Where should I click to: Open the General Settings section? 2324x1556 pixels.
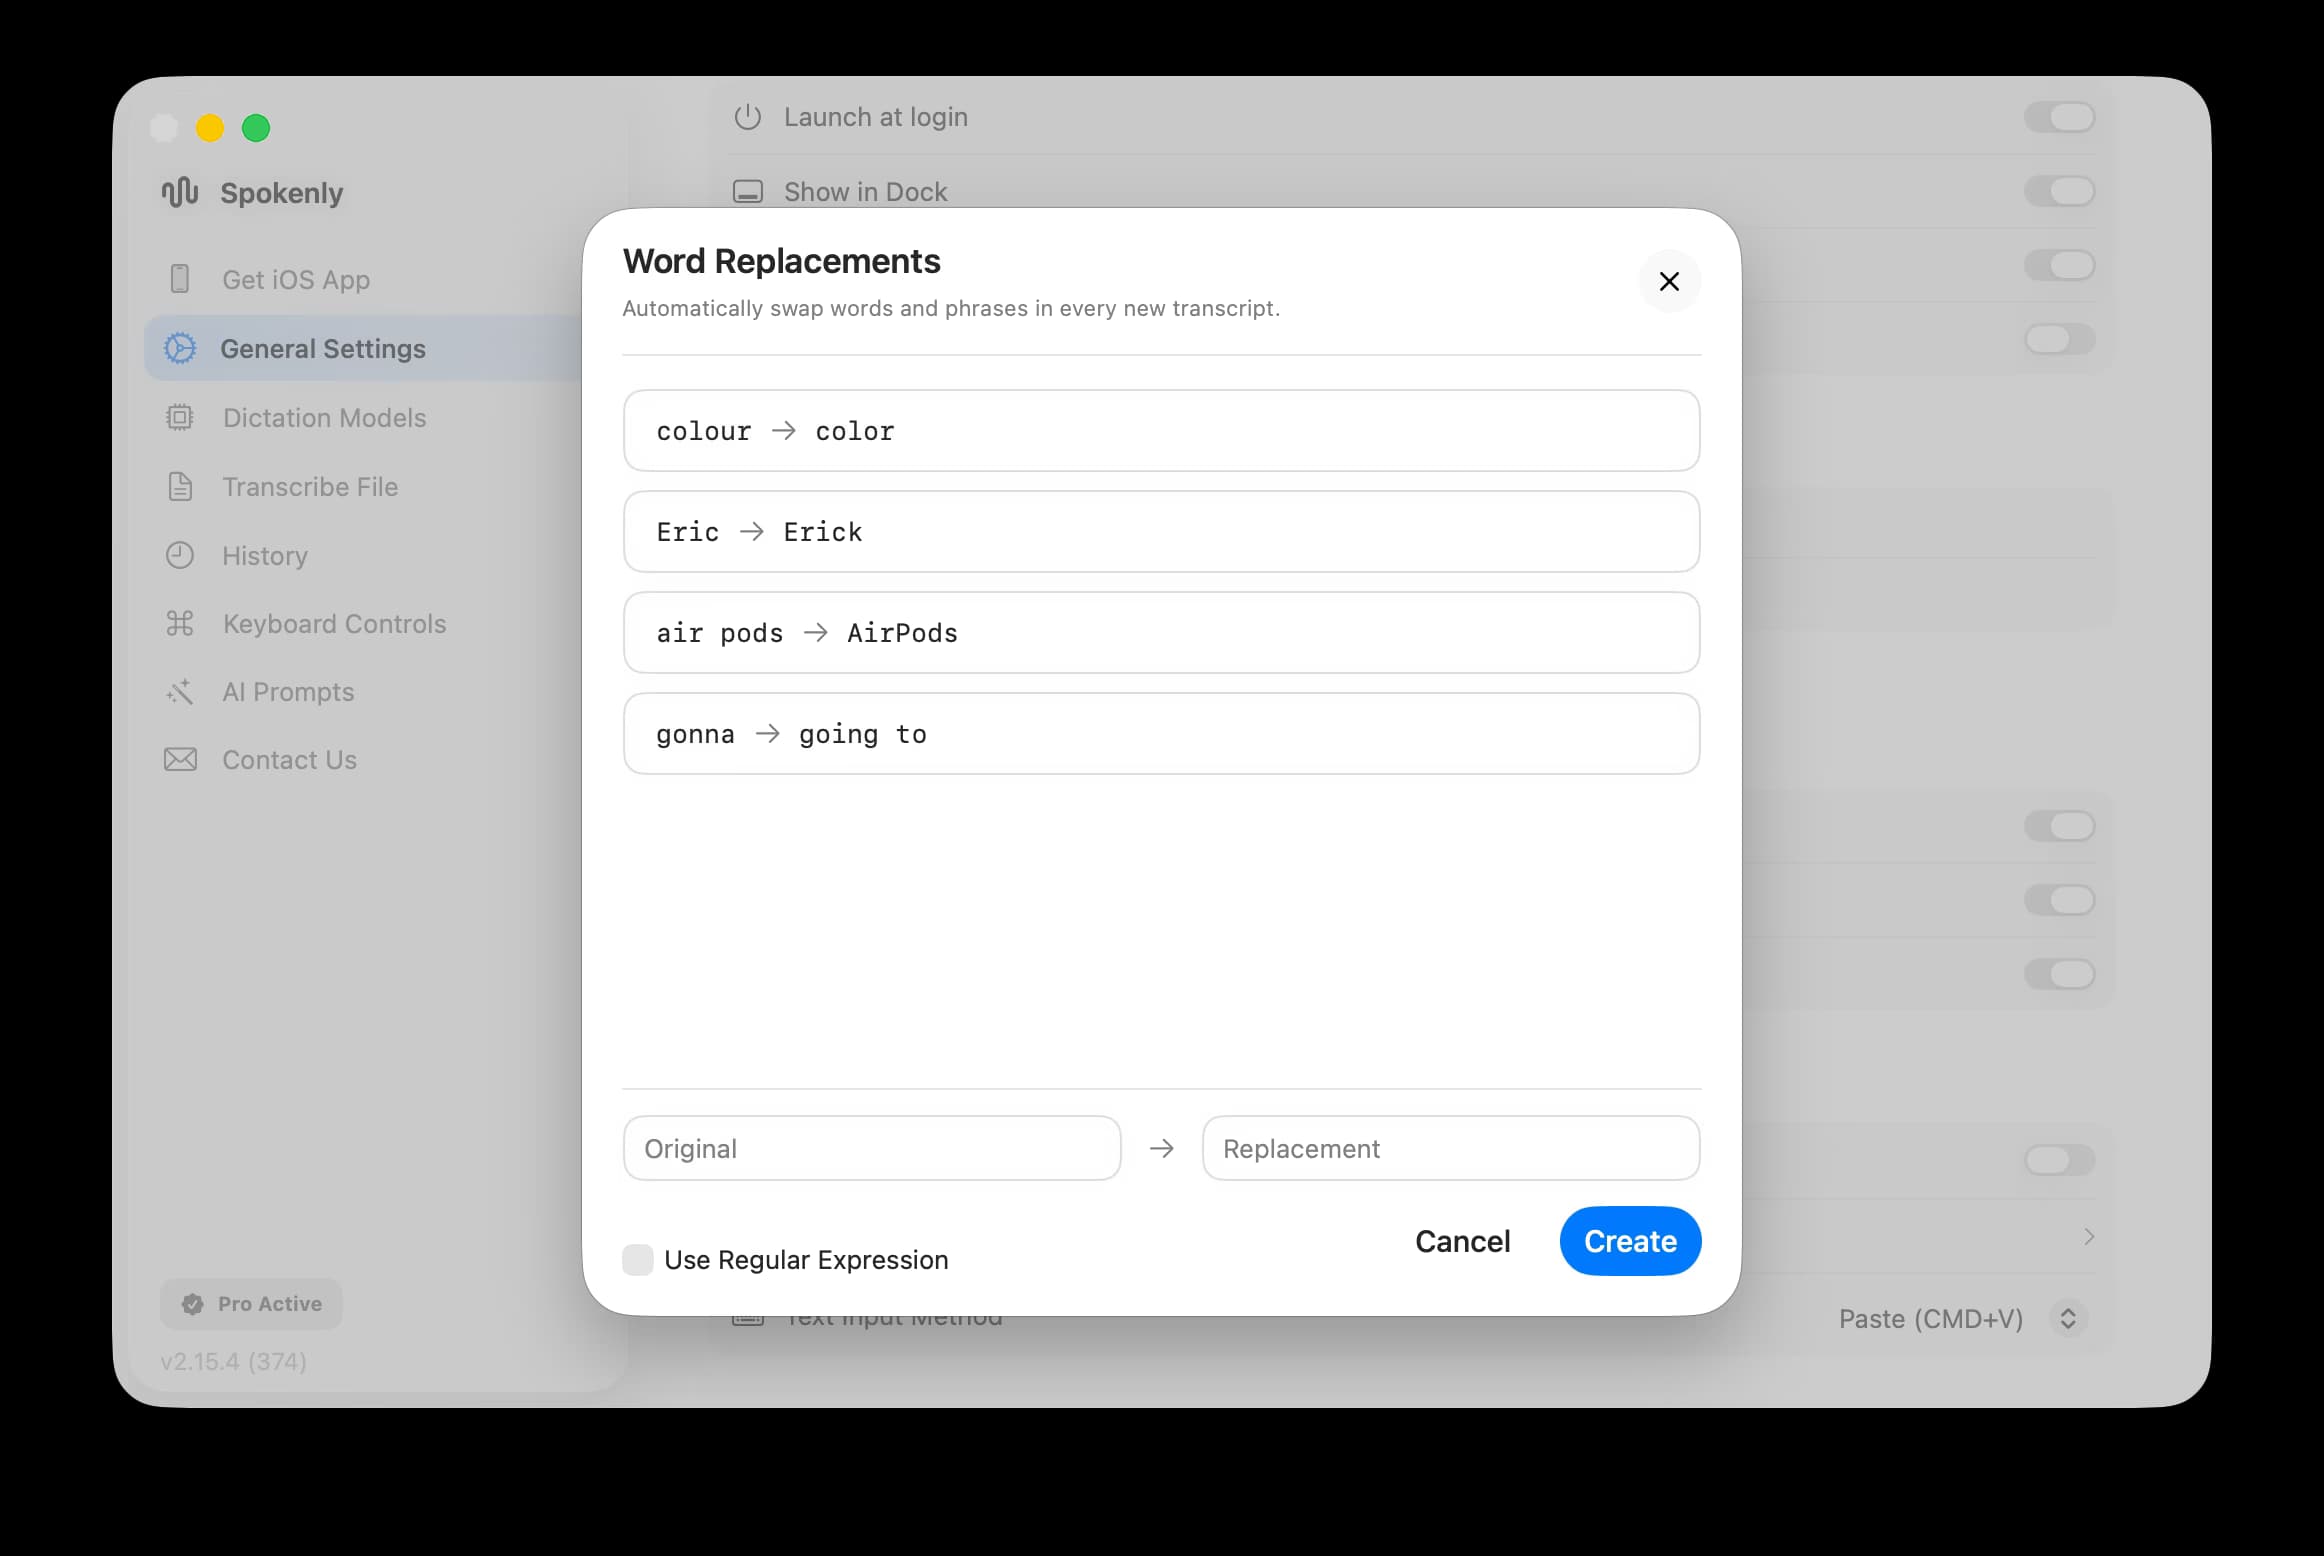323,348
